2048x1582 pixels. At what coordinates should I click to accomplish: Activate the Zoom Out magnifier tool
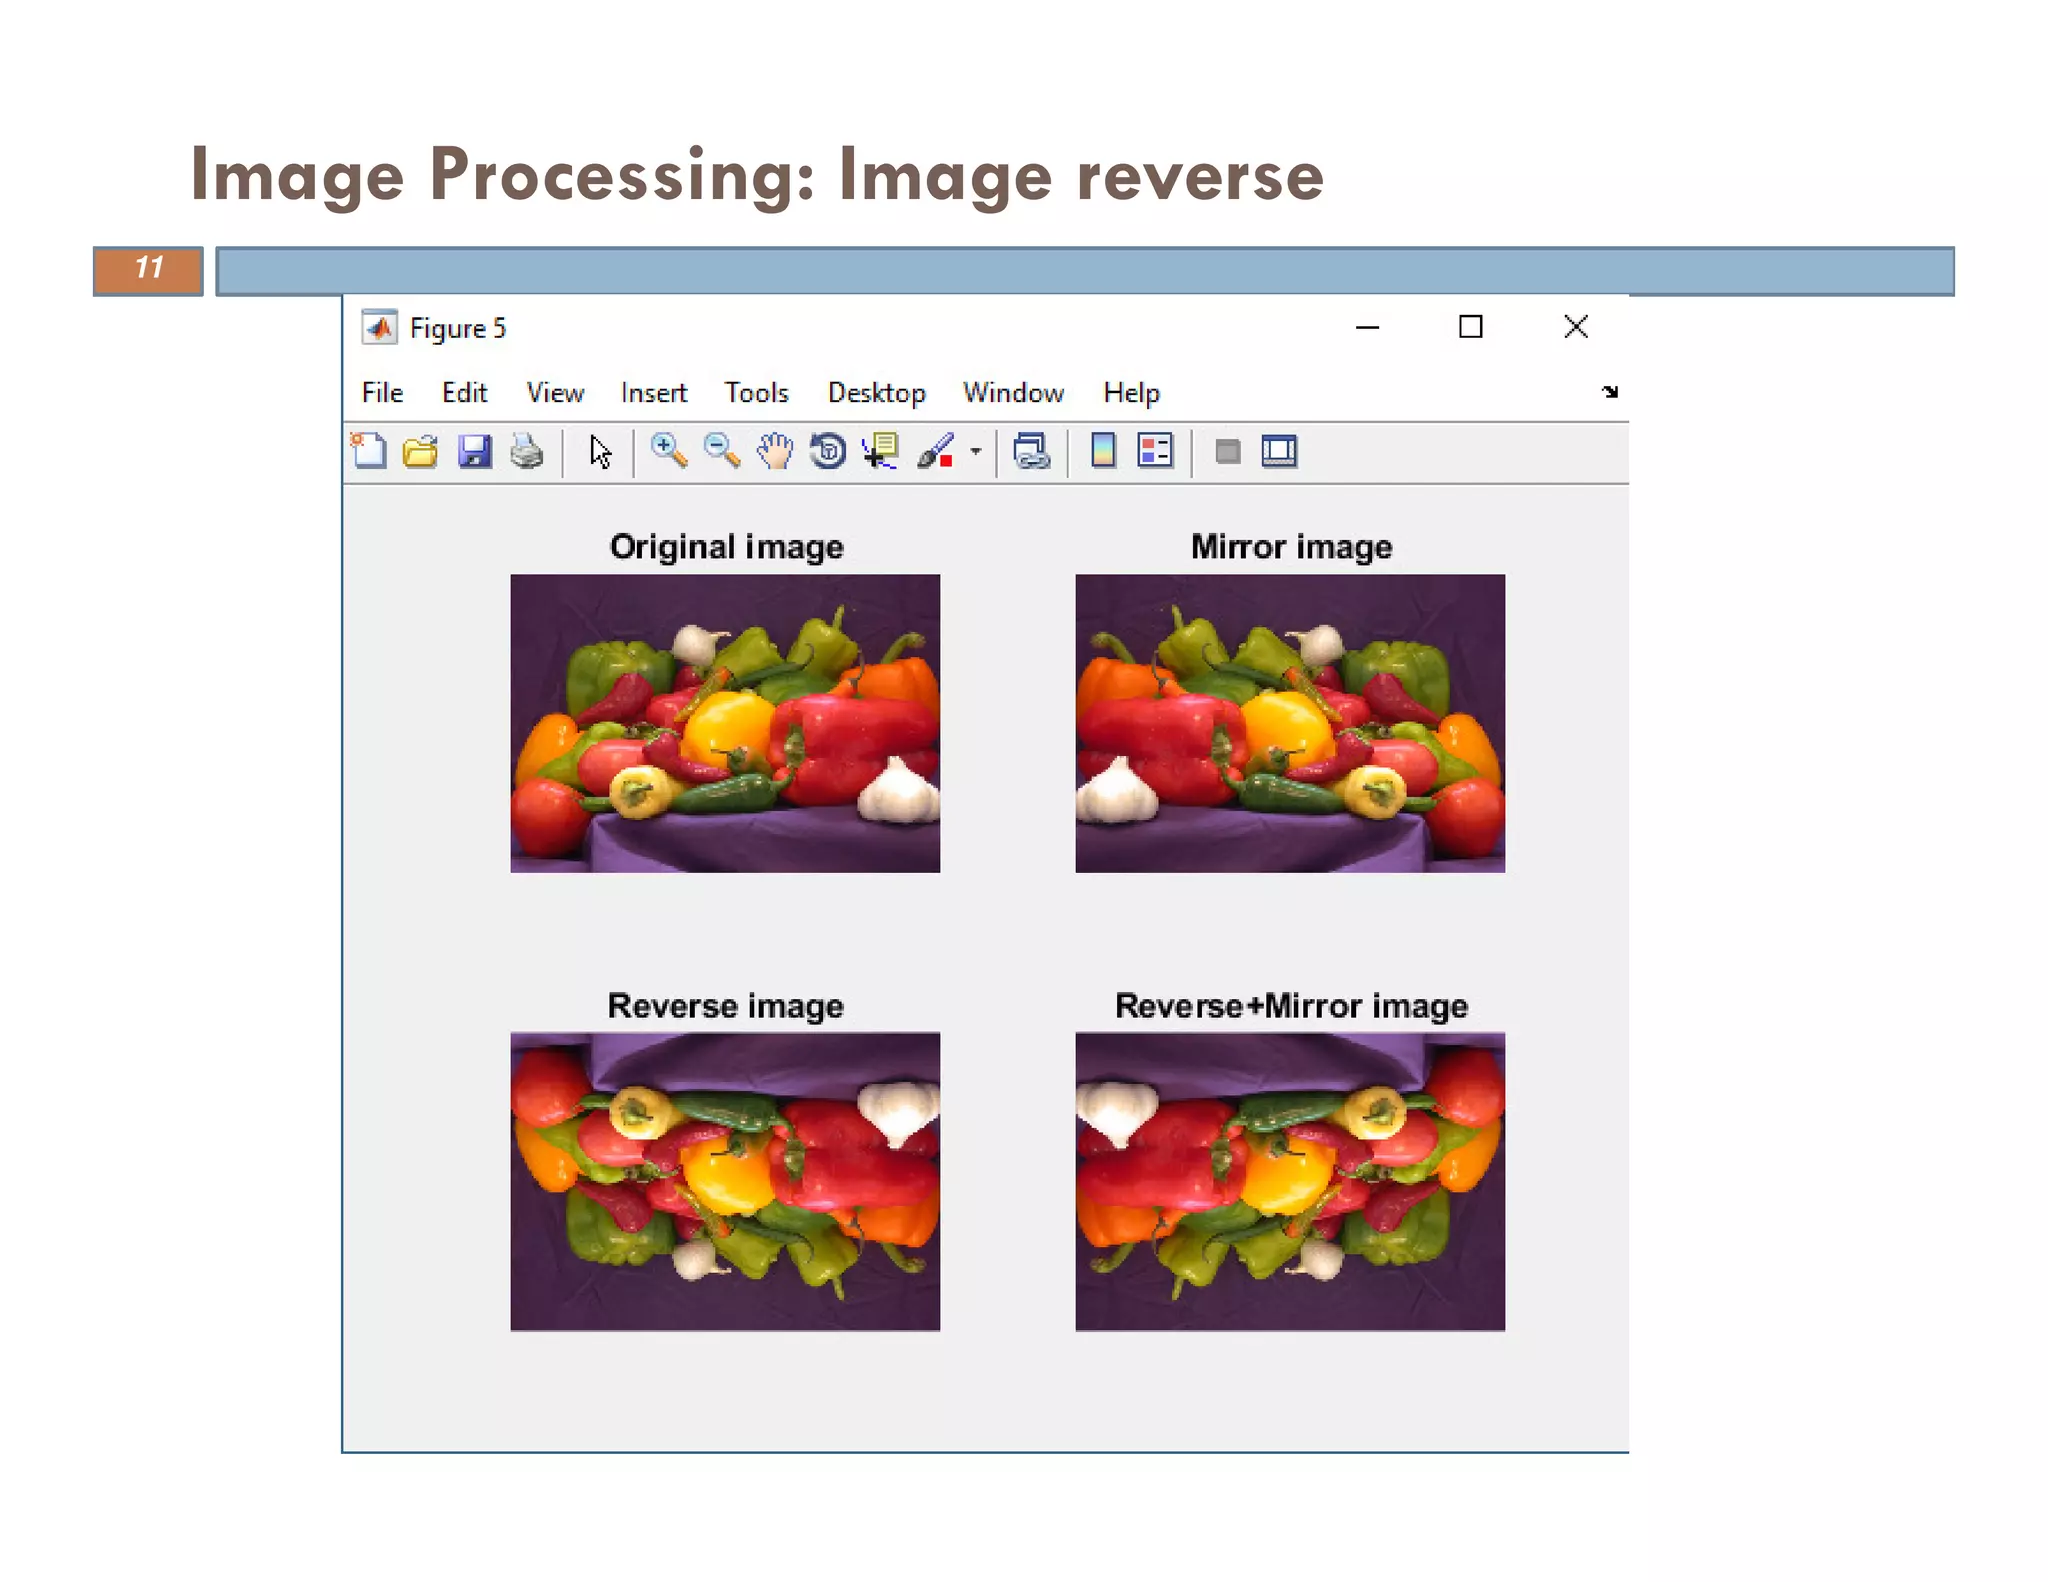tap(721, 452)
